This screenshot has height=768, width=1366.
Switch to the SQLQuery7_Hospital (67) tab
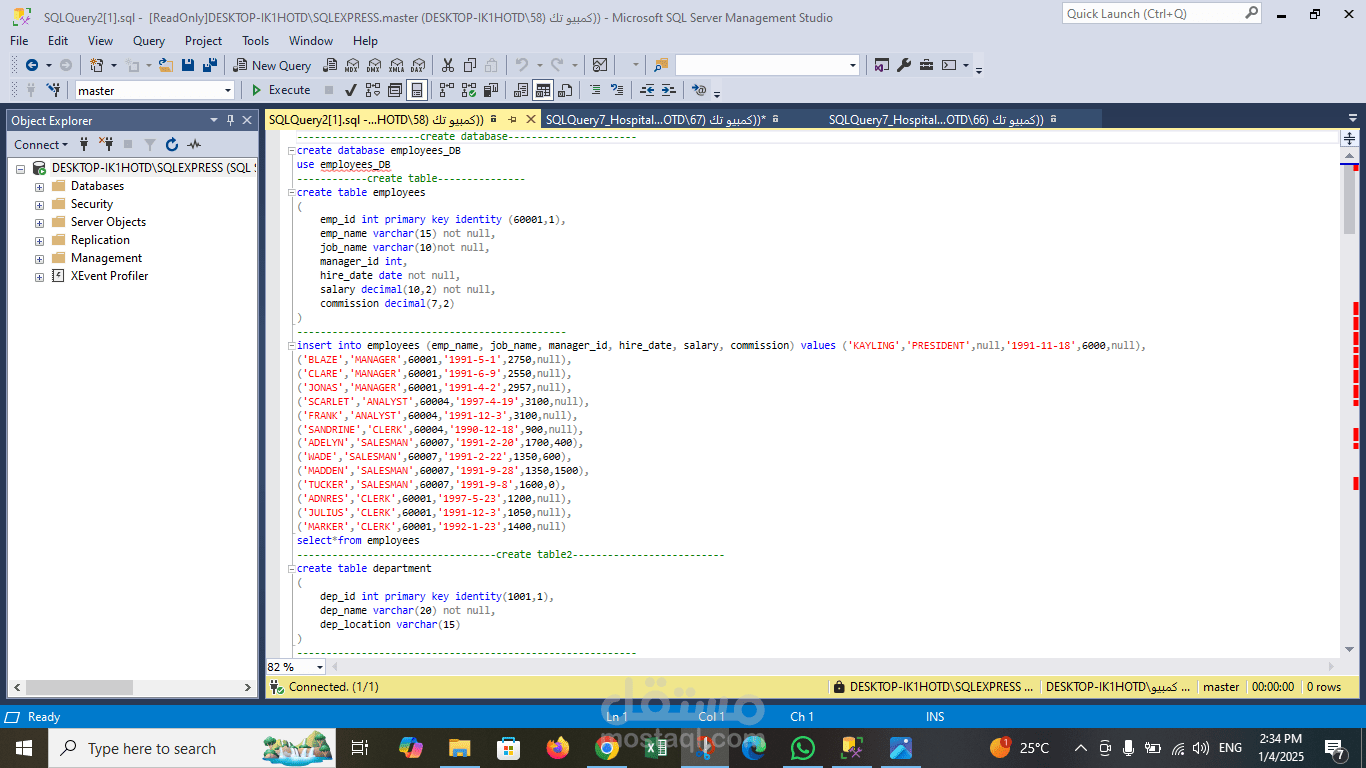point(656,120)
